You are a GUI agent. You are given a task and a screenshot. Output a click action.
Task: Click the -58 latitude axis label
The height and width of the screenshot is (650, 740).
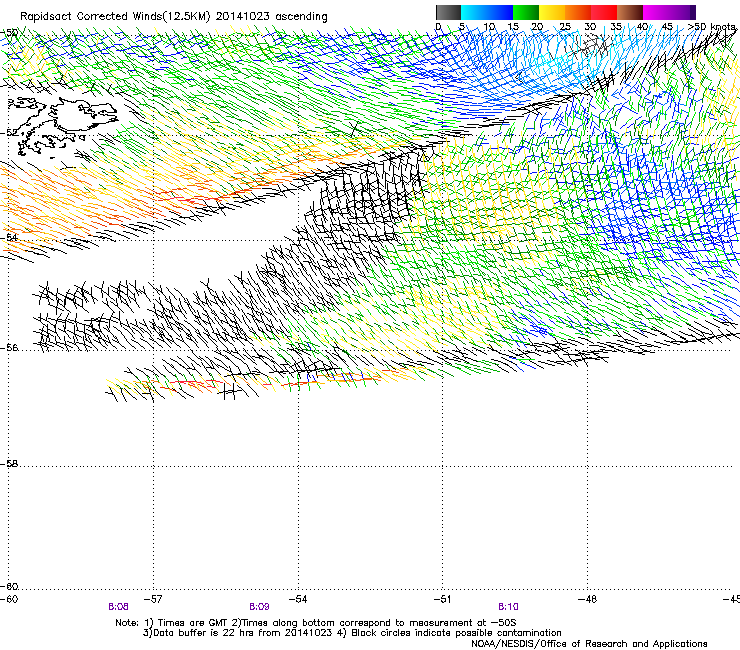click(9, 464)
